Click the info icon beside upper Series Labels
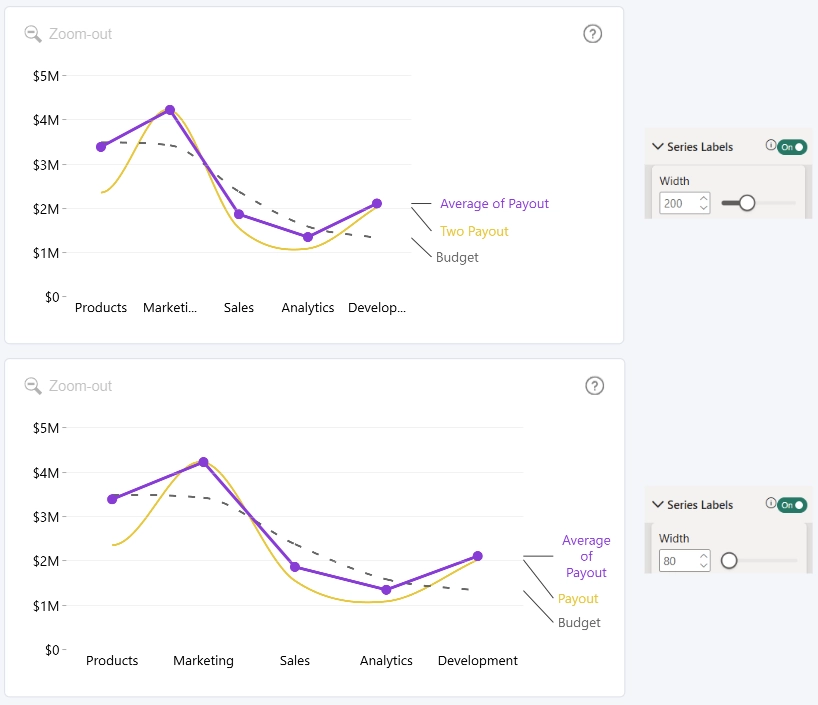This screenshot has width=818, height=705. coord(771,145)
